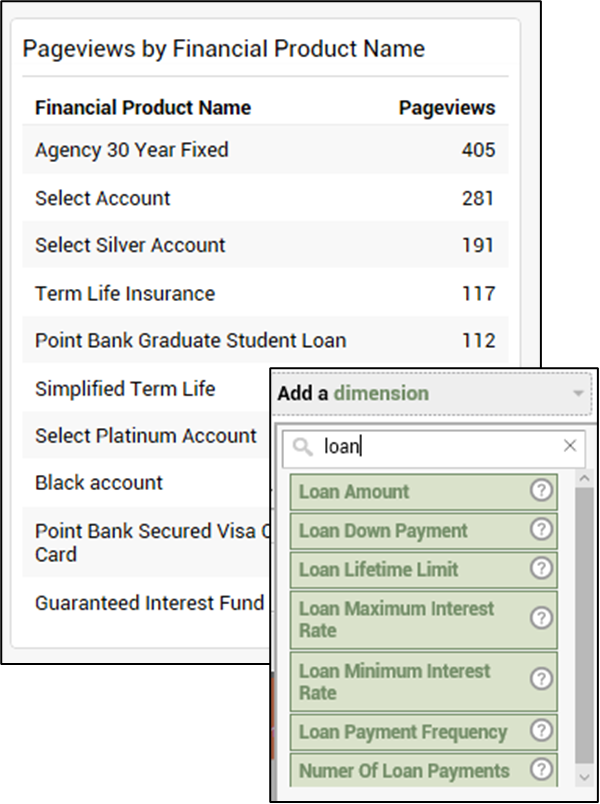The height and width of the screenshot is (804, 600).
Task: Sort by Pageviews column header
Action: point(447,108)
